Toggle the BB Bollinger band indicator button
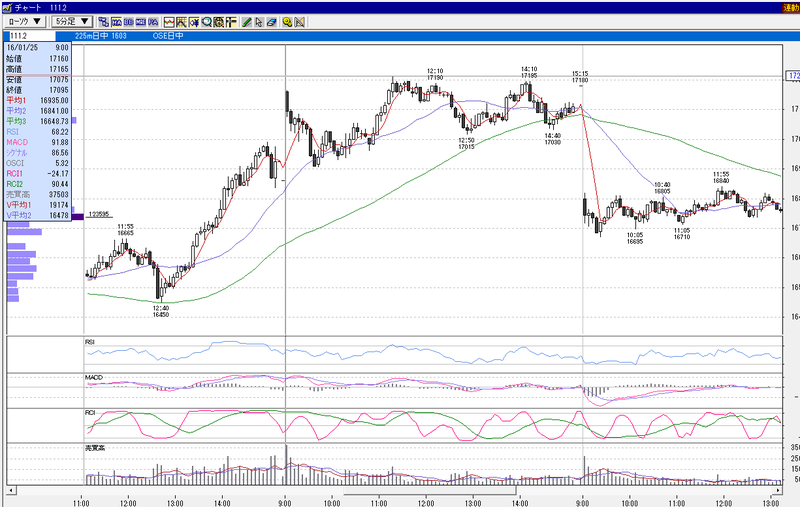The width and height of the screenshot is (800, 507). 129,22
